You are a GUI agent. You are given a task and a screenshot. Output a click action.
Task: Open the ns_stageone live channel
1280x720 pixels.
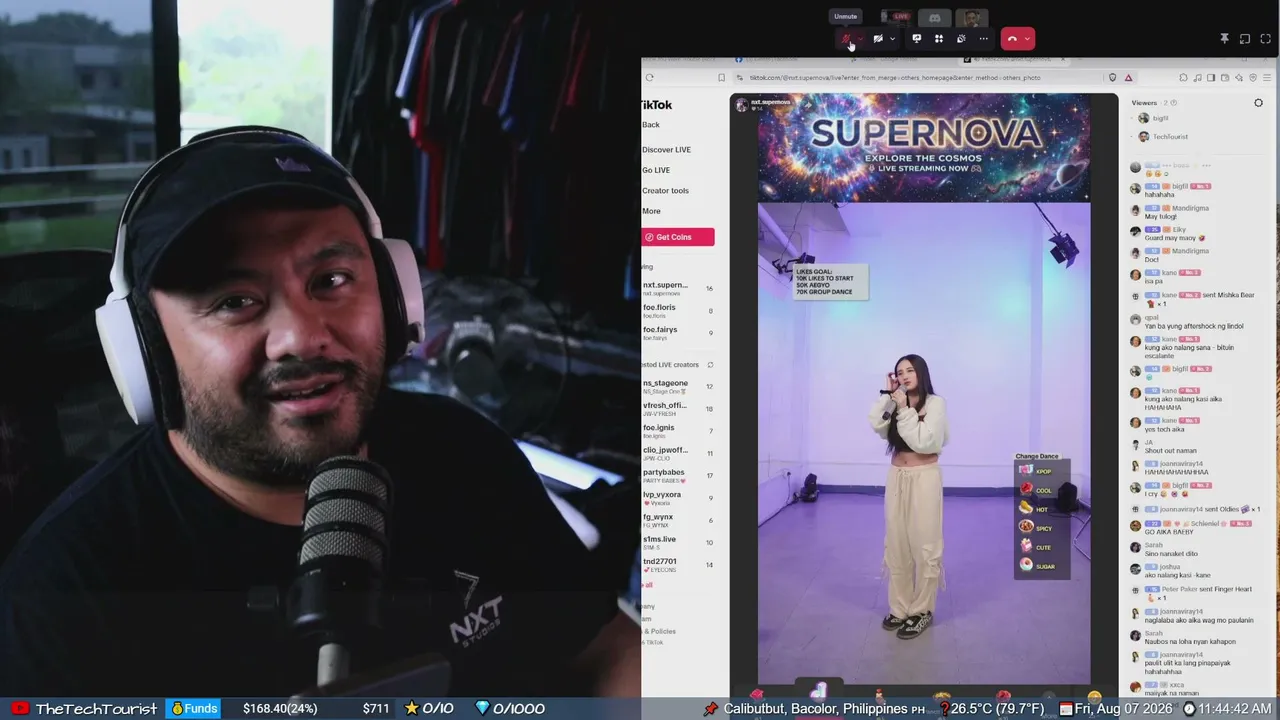coord(677,386)
